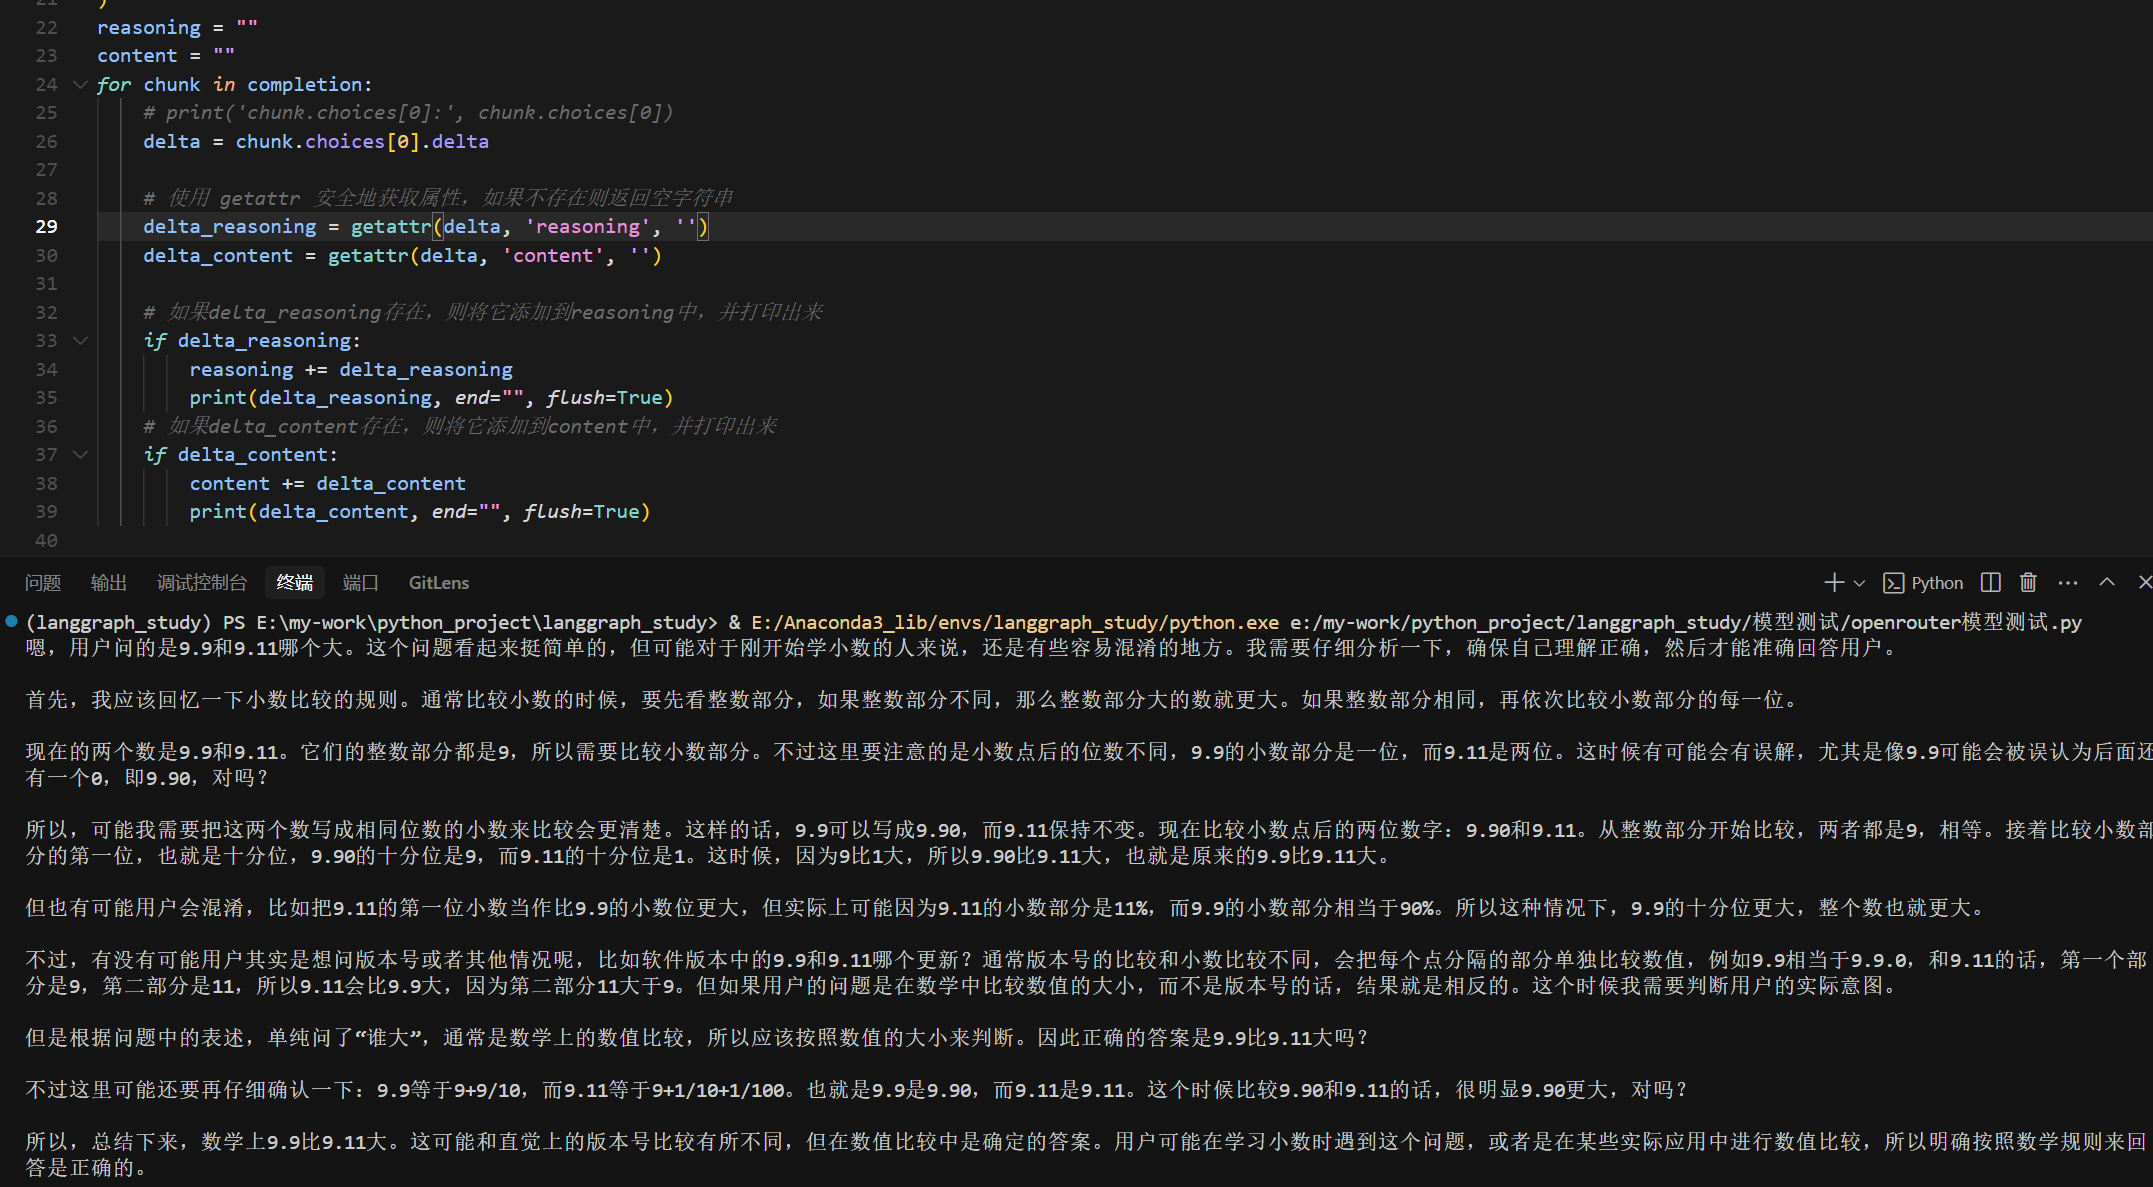Split the terminal with the split icon
This screenshot has width=2153, height=1187.
tap(1990, 582)
